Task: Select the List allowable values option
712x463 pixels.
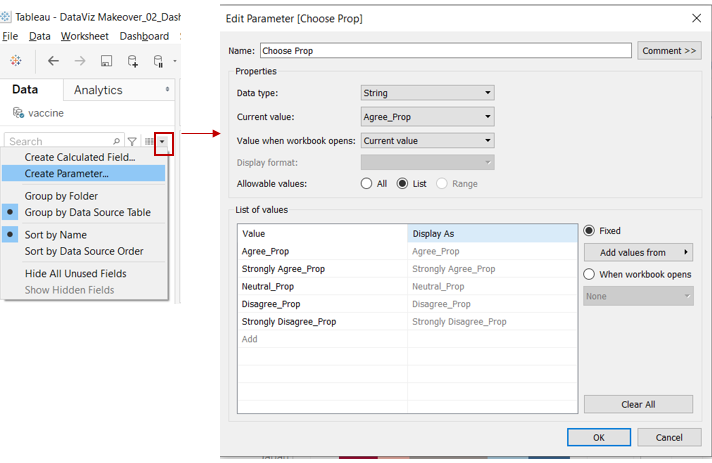Action: point(403,184)
